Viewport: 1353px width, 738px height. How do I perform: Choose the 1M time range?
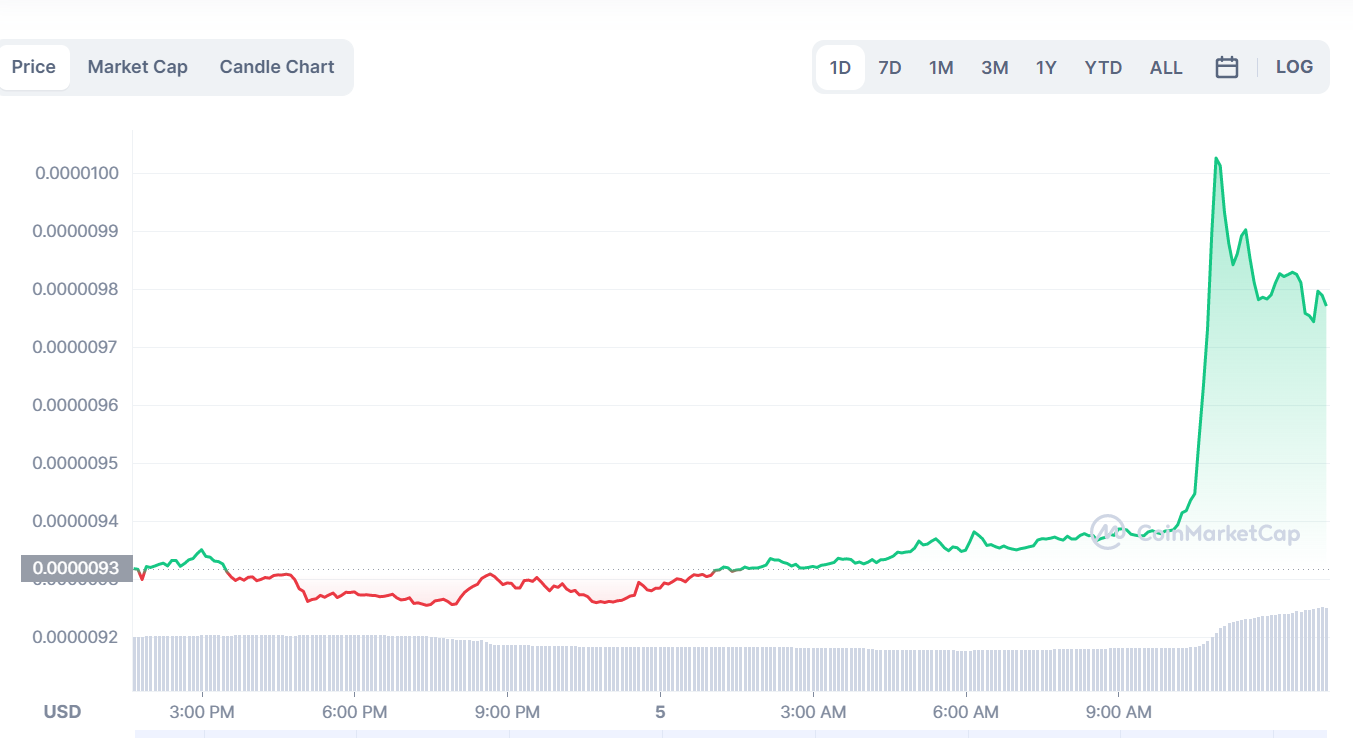point(941,68)
